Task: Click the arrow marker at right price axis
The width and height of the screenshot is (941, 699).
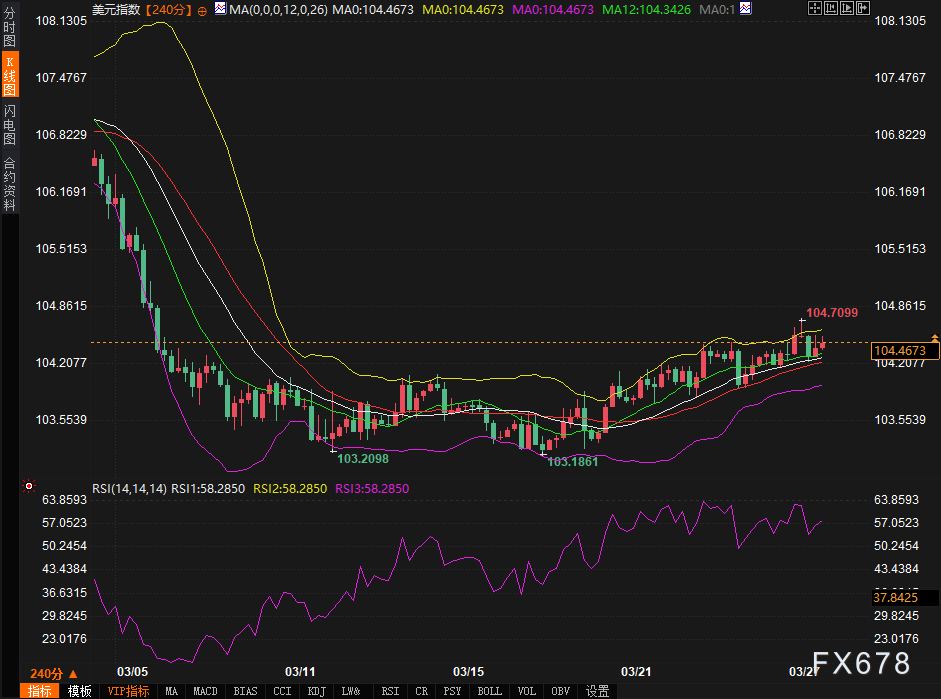Action: pos(934,338)
